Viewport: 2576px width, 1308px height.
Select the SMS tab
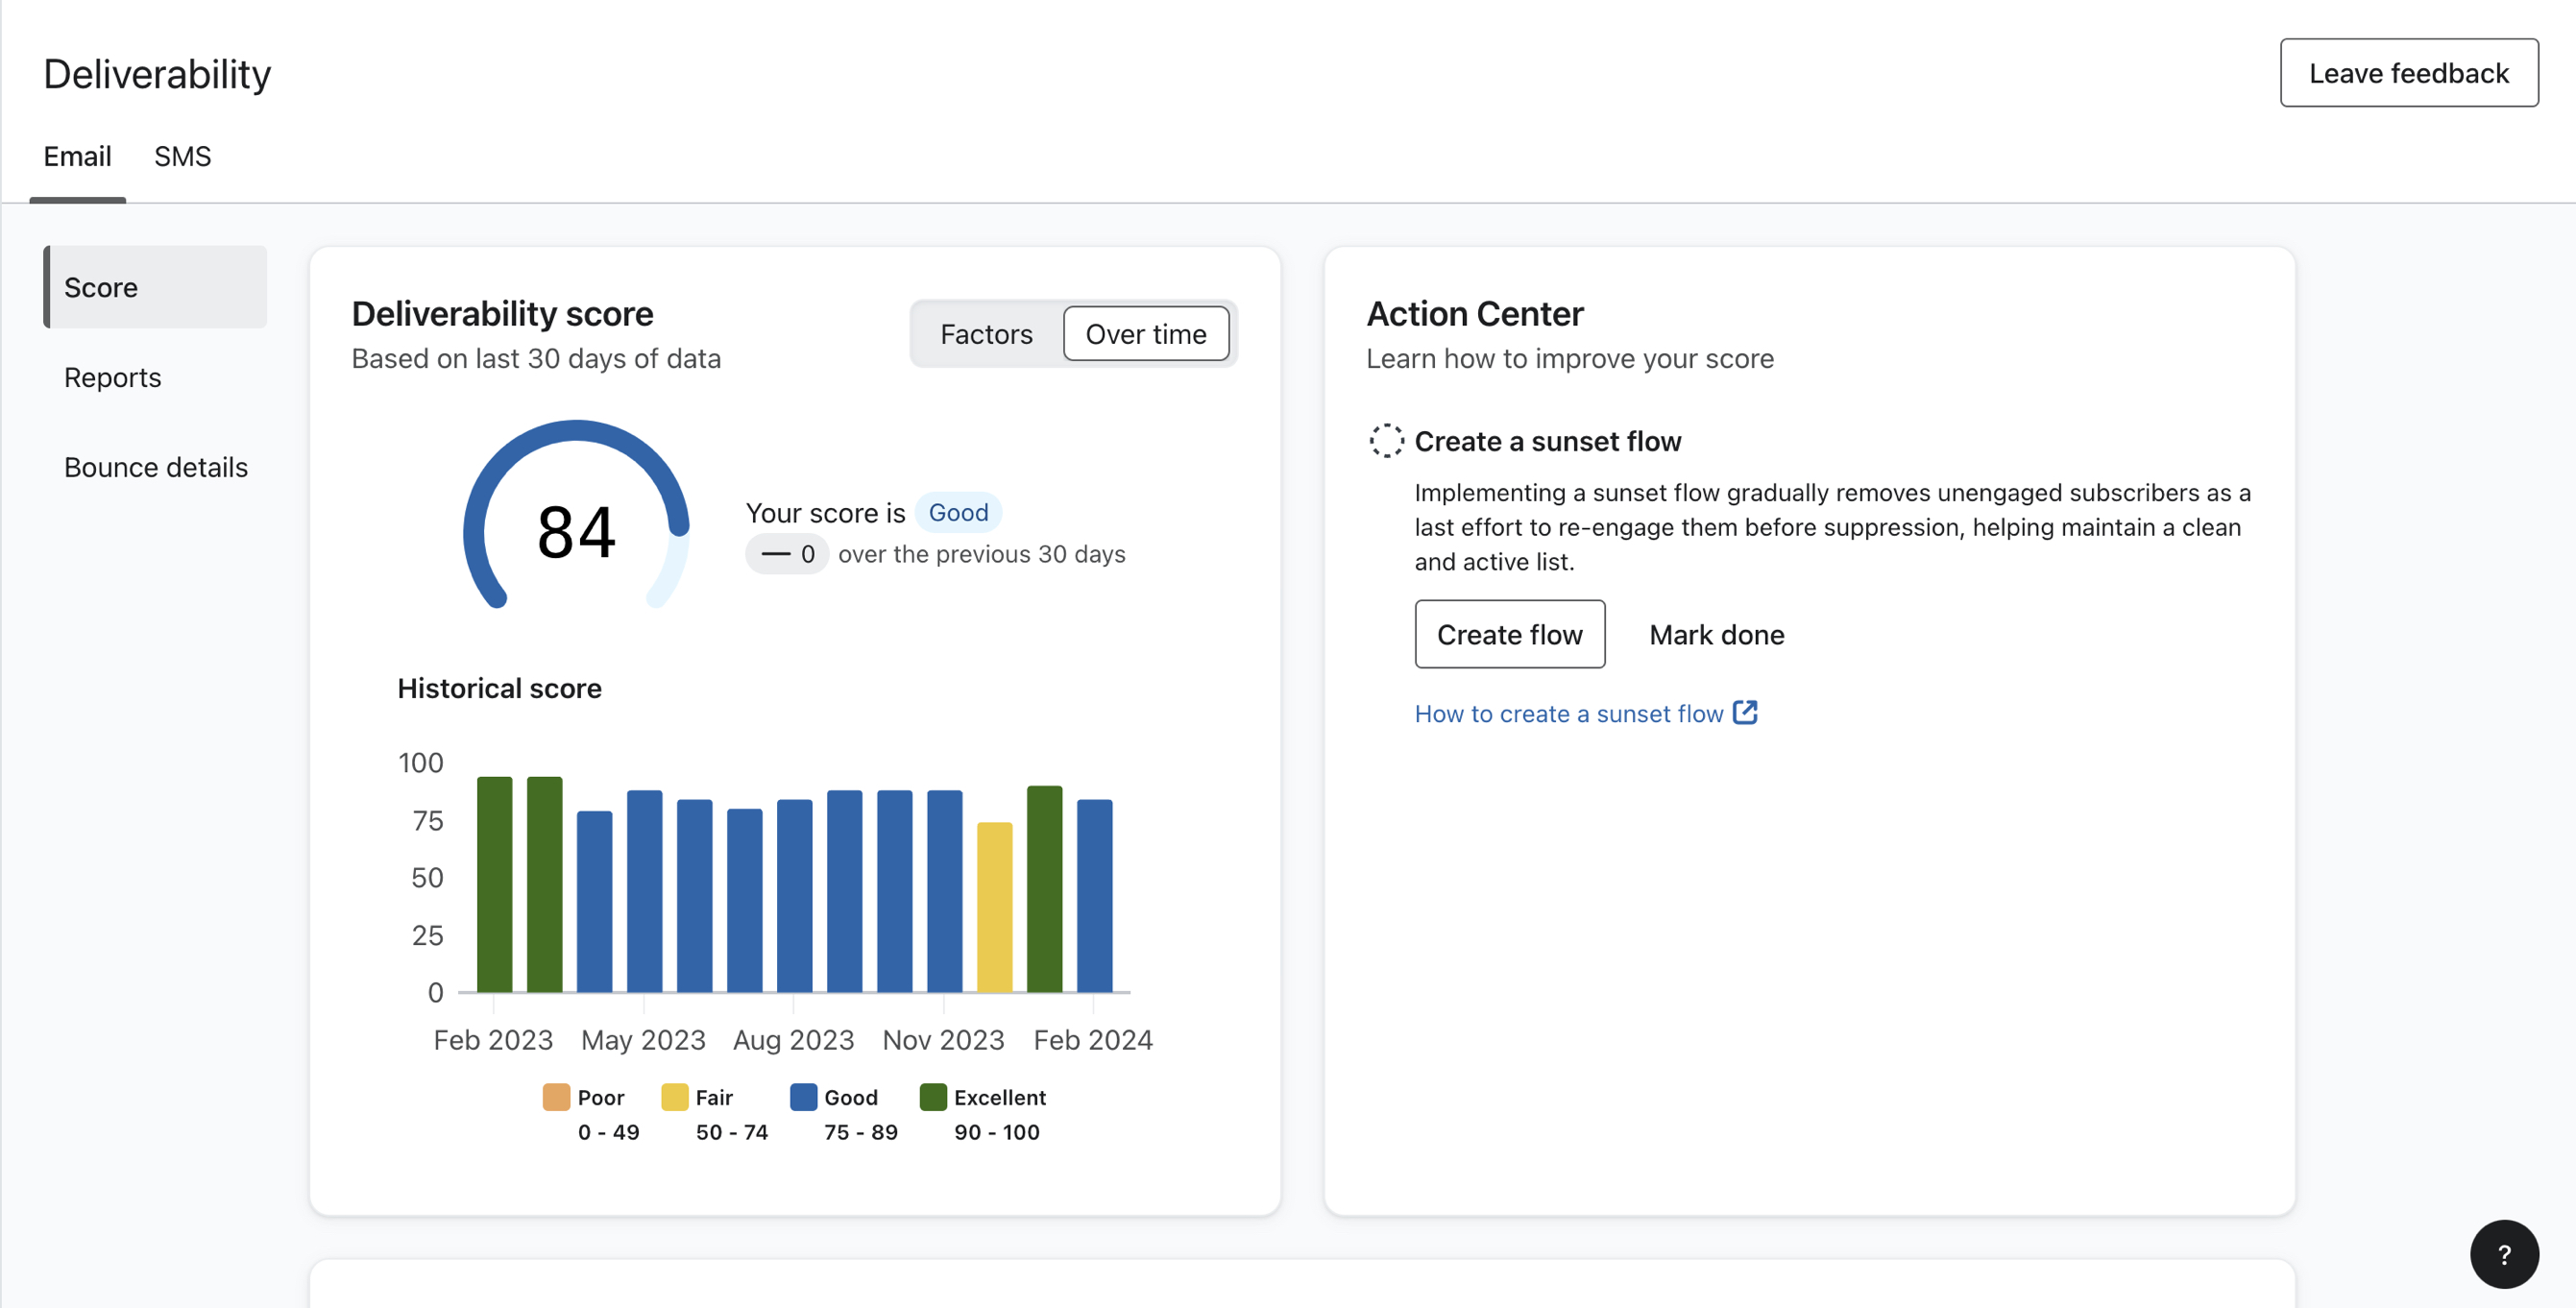[x=182, y=156]
